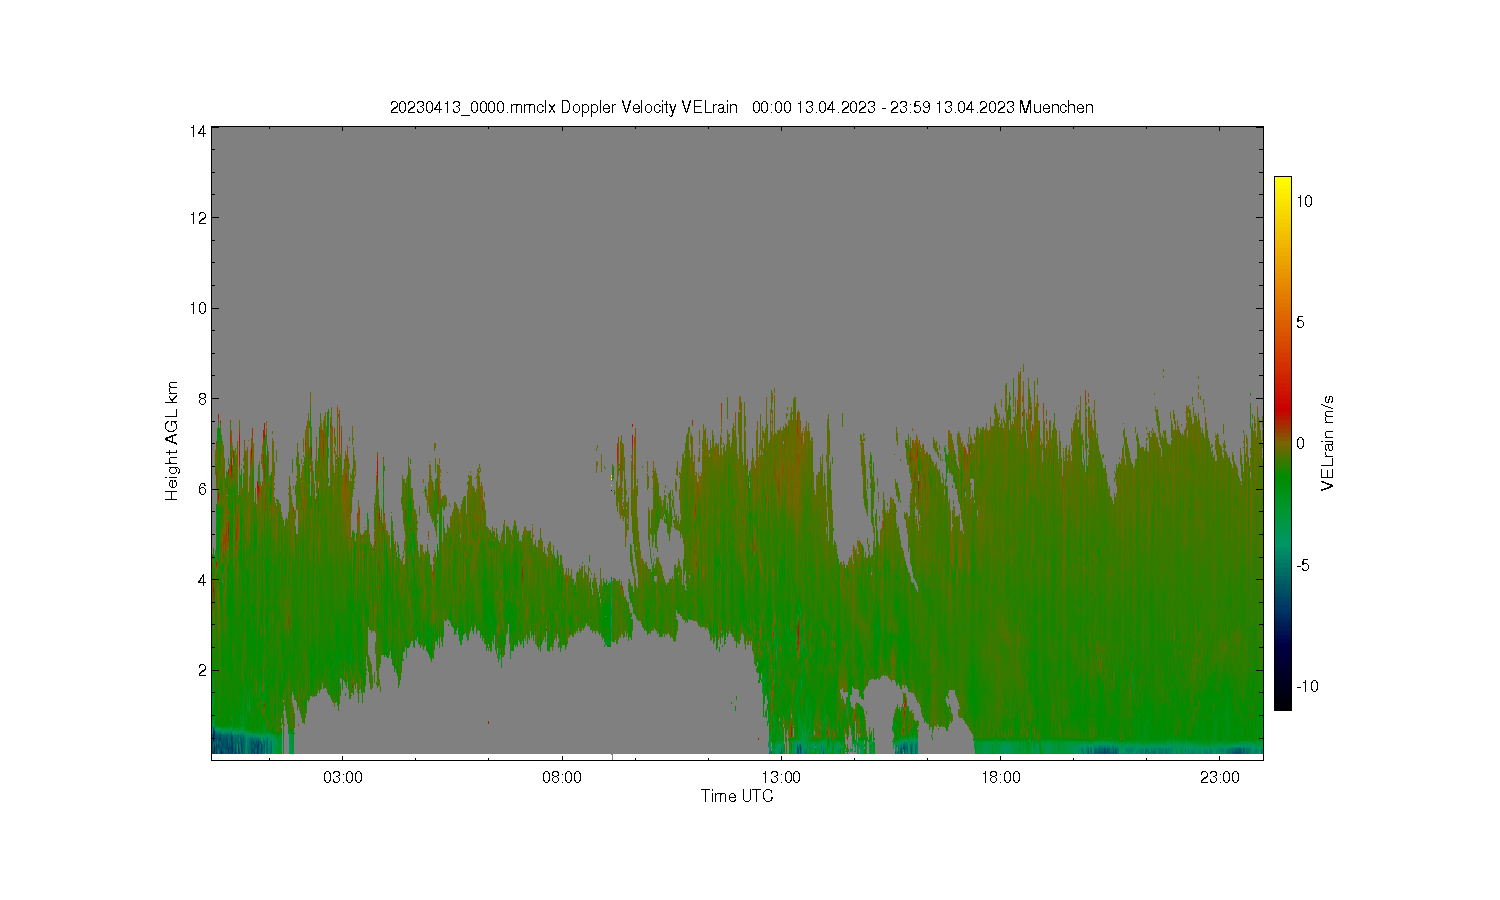
Task: Click the '08:00' time tick label
Action: click(562, 777)
